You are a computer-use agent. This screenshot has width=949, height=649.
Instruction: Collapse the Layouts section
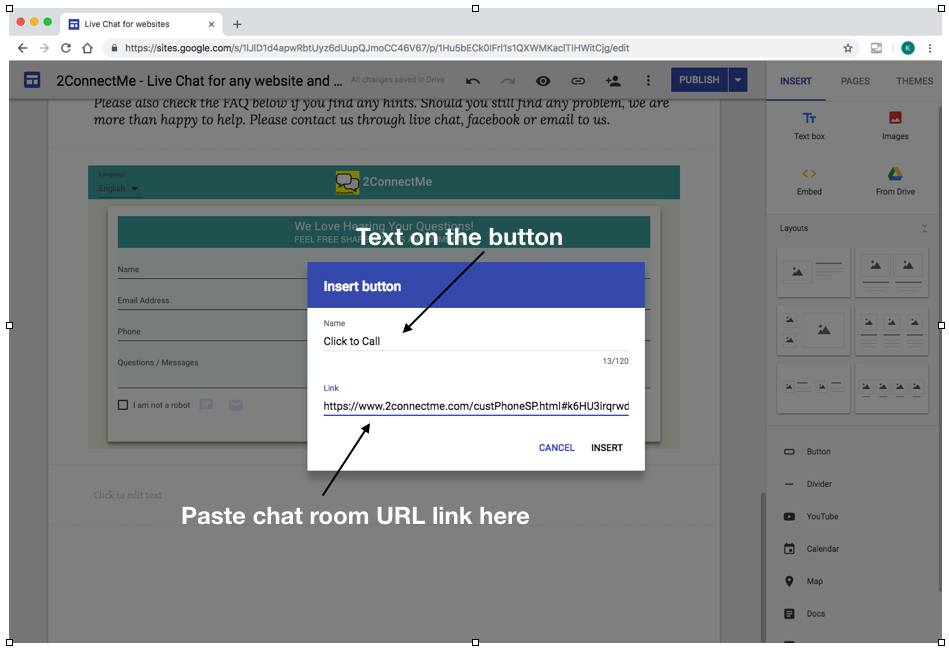924,229
